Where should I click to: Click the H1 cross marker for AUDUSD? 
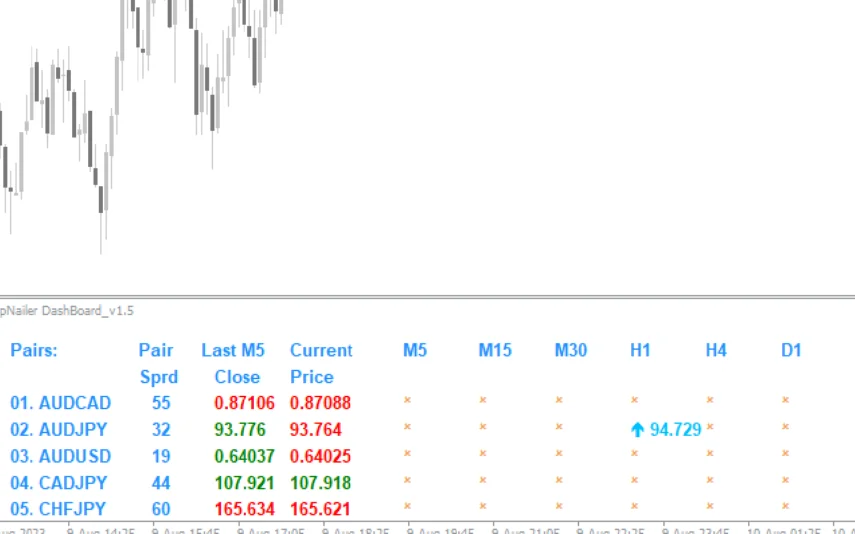point(634,453)
